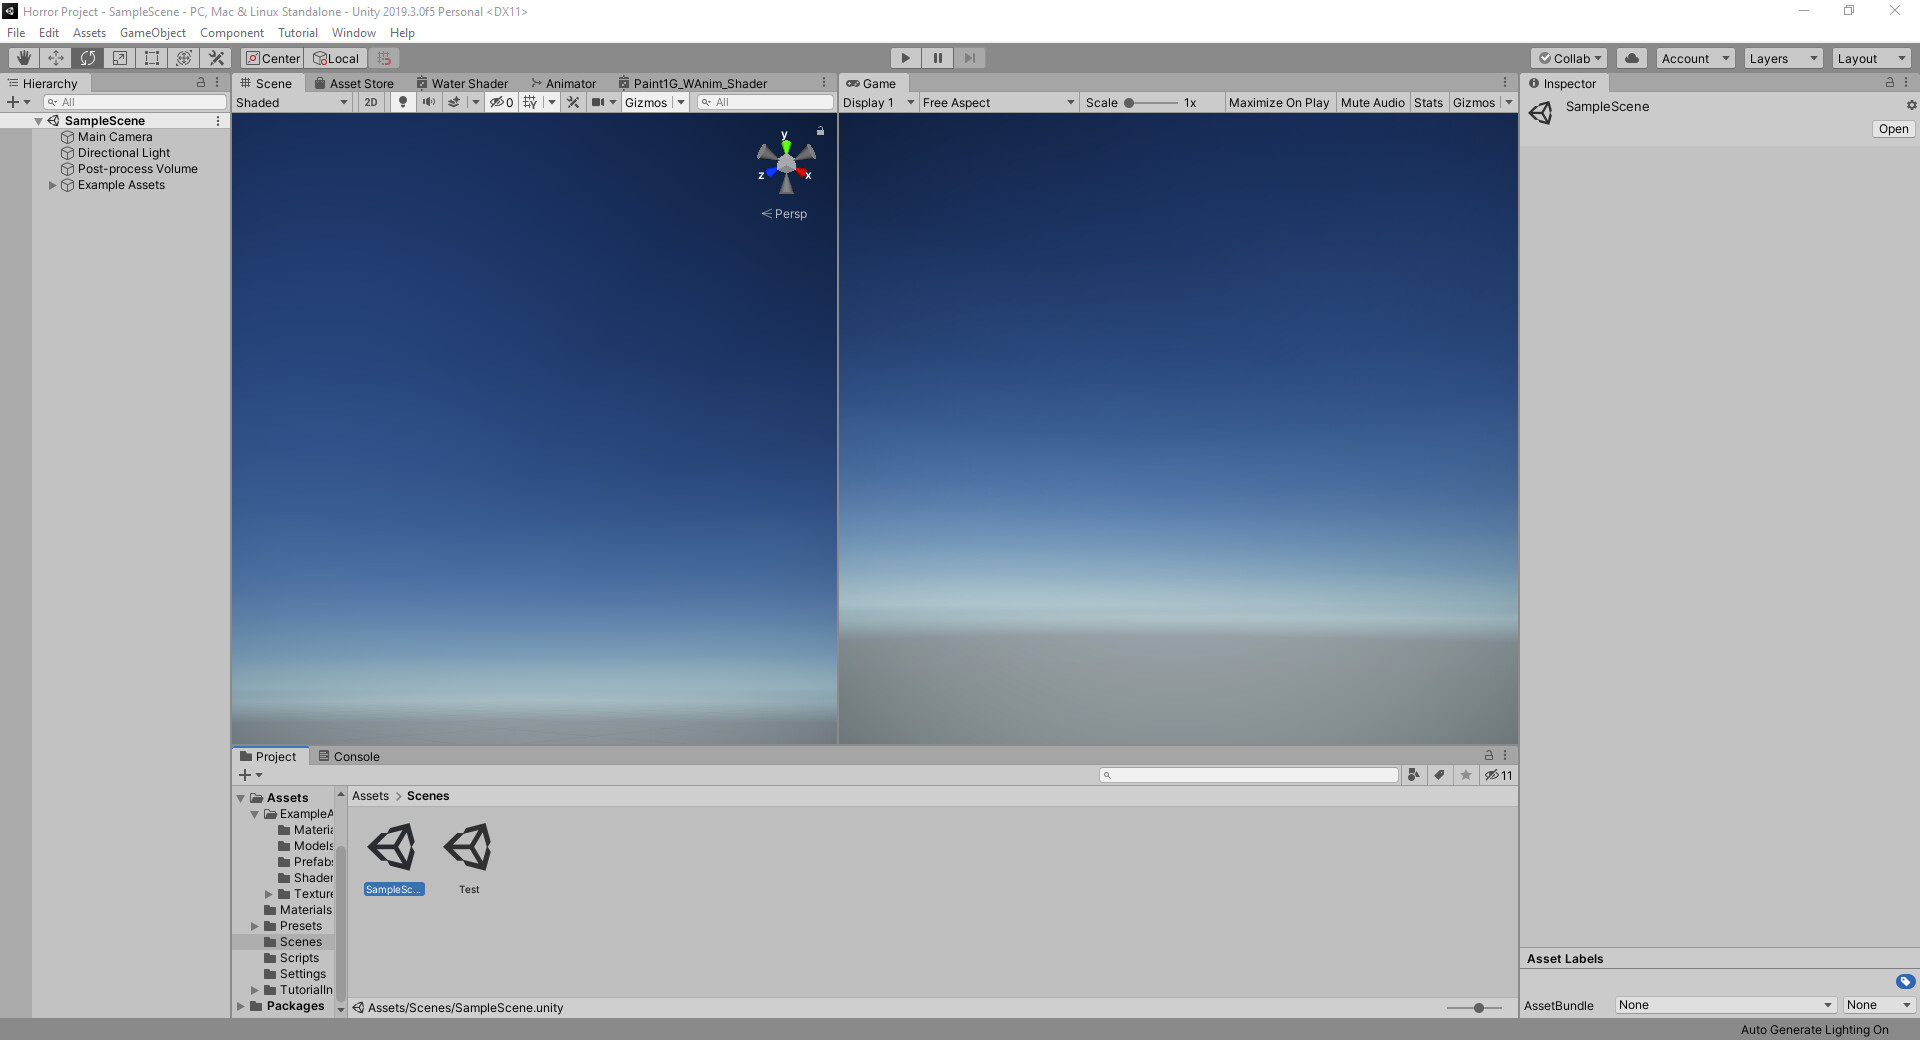Open the Free Aspect dropdown
This screenshot has width=1920, height=1040.
click(x=997, y=102)
